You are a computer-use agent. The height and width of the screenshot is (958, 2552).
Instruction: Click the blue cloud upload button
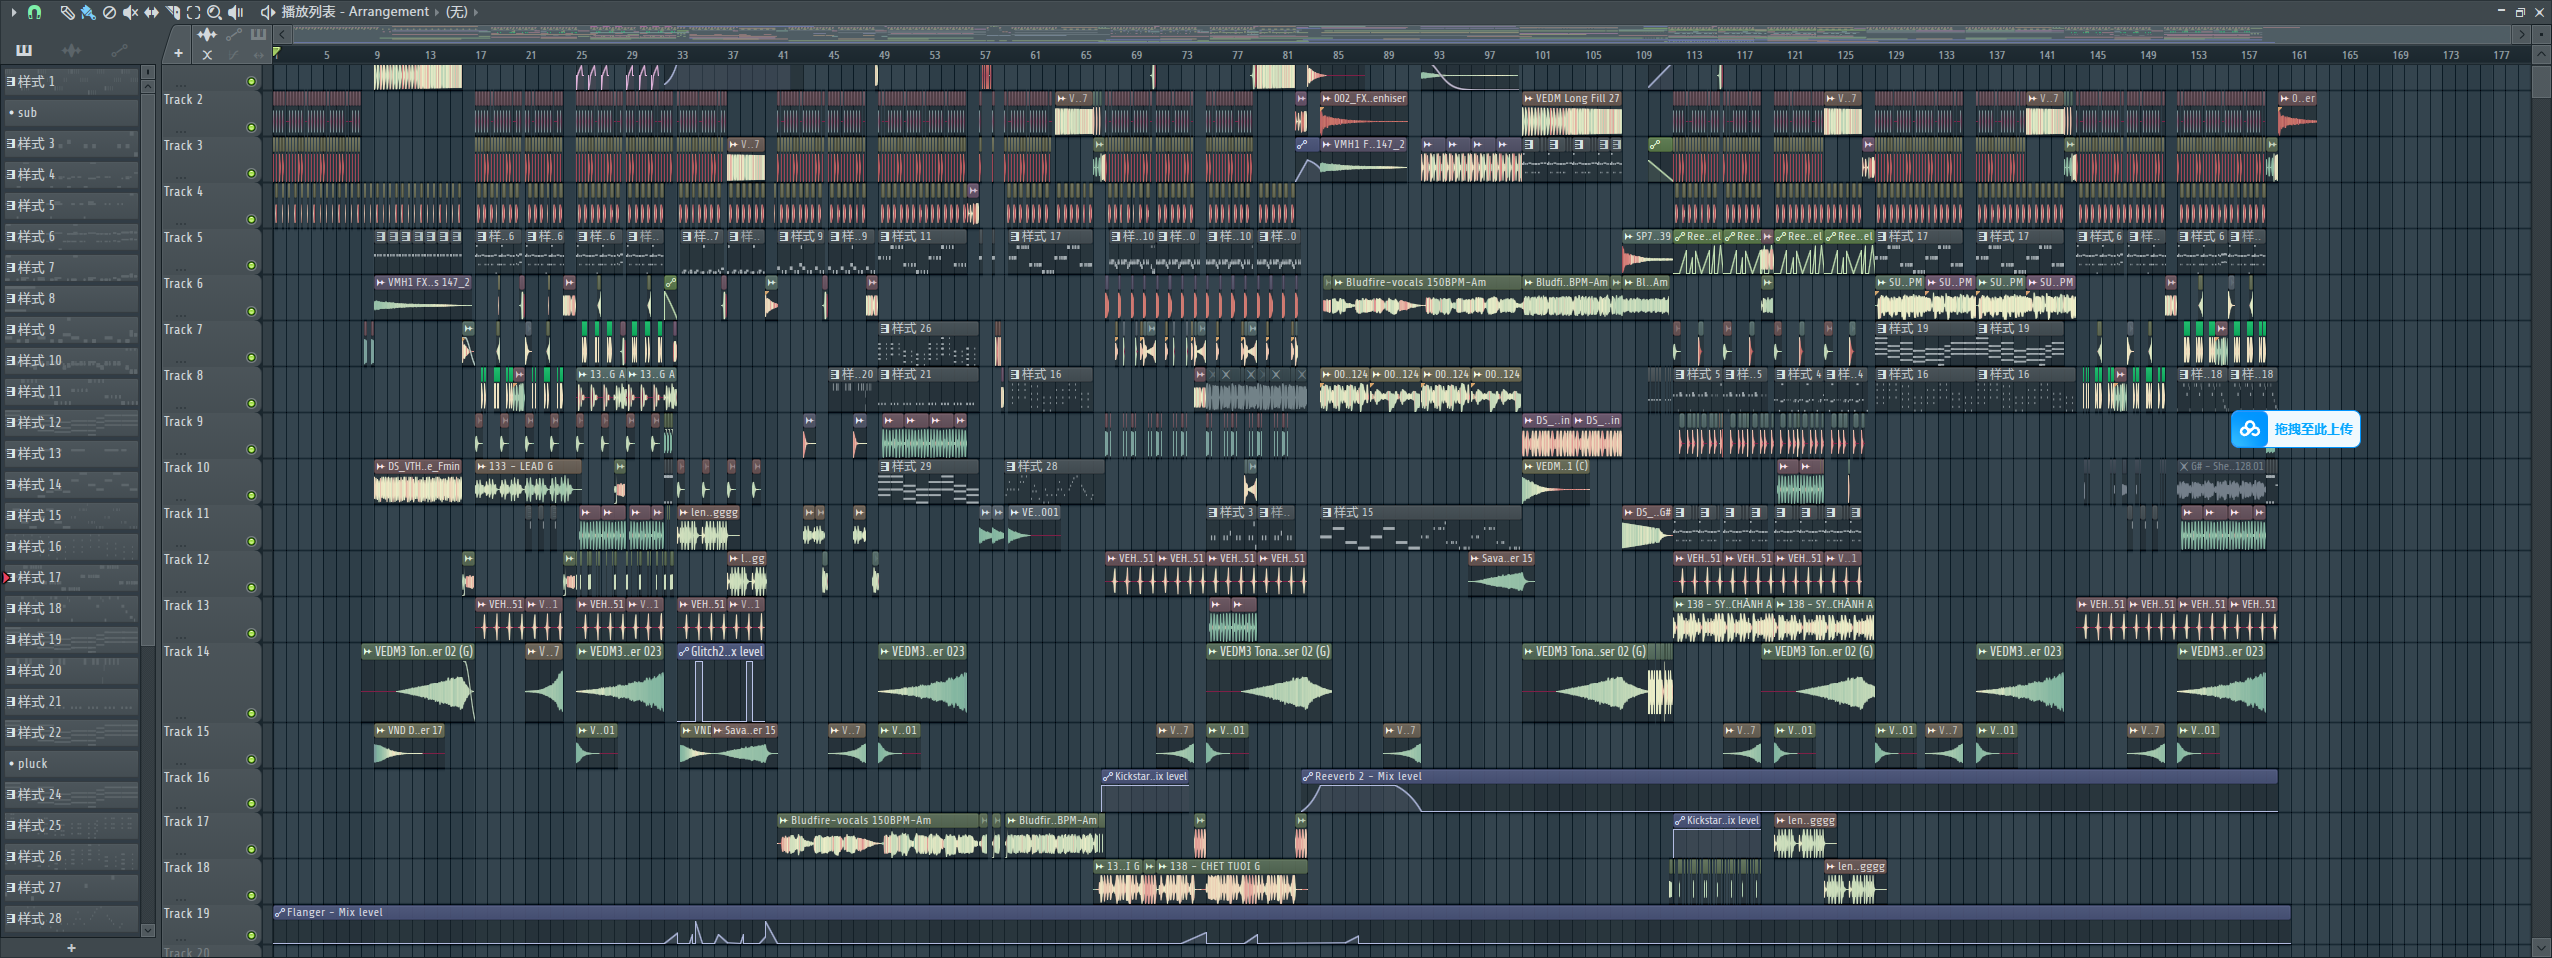[2295, 429]
